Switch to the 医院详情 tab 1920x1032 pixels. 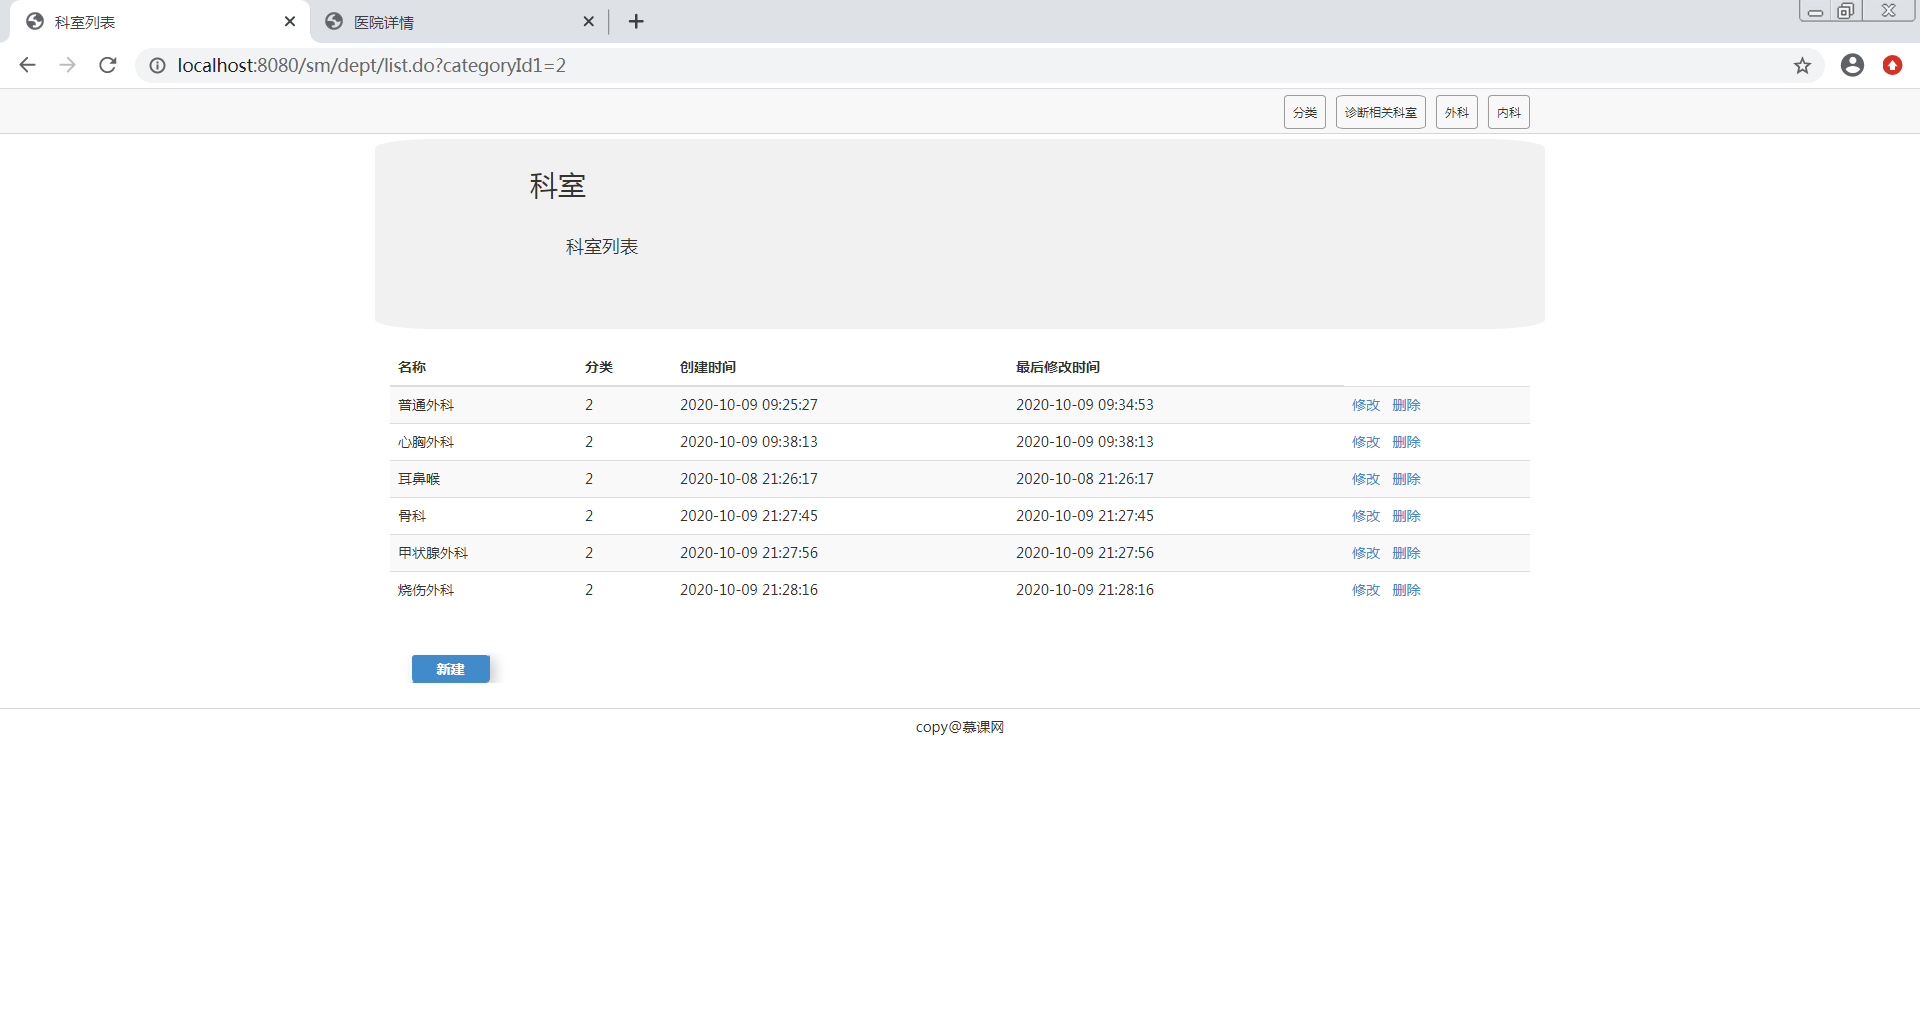pos(458,21)
